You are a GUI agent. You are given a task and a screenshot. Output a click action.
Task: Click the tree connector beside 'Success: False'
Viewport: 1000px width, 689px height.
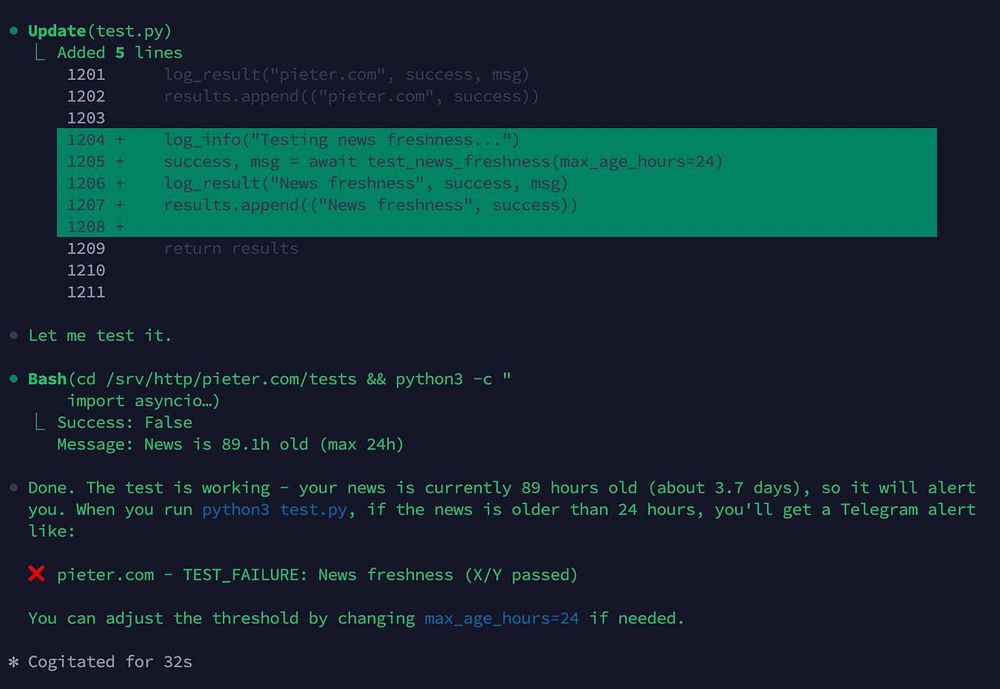click(x=40, y=422)
